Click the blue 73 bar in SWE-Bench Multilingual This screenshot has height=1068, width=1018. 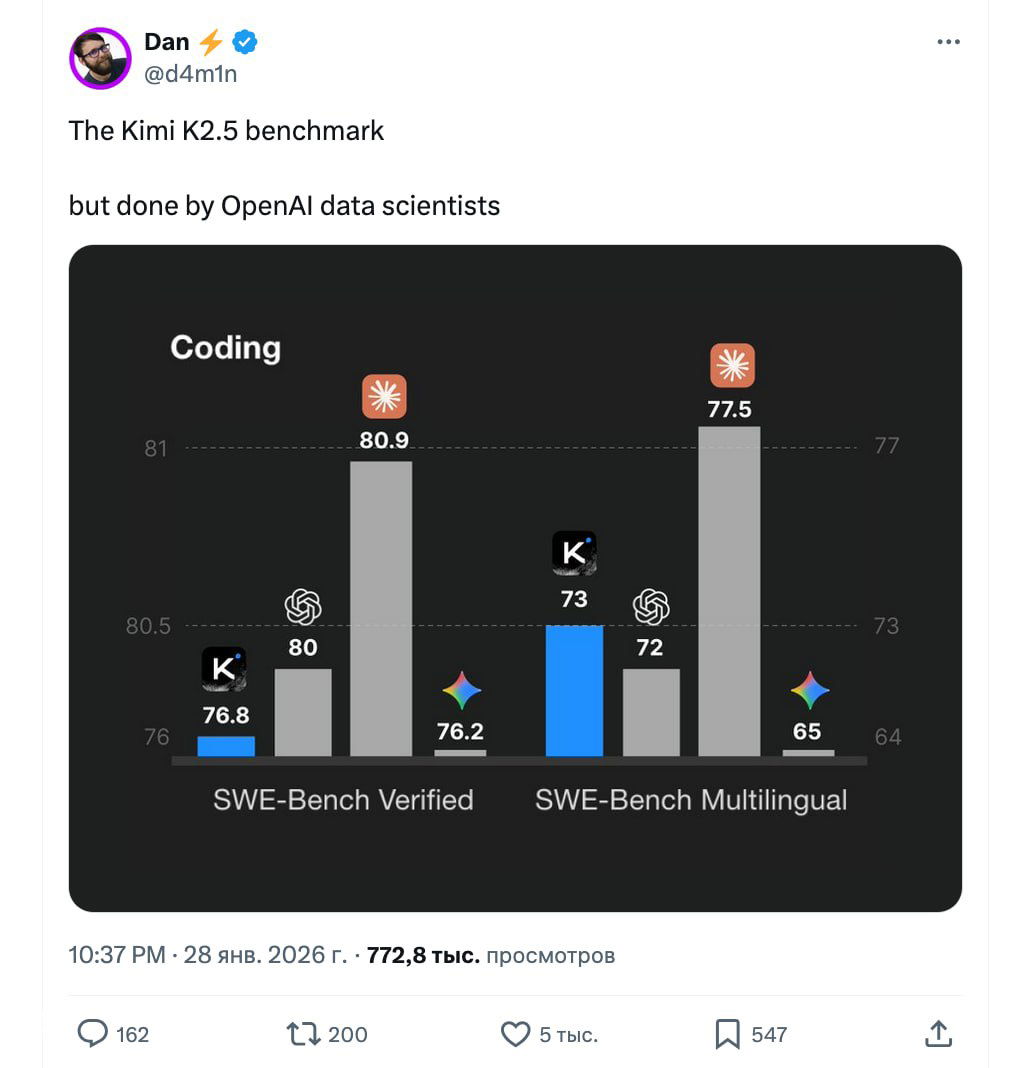pyautogui.click(x=574, y=690)
